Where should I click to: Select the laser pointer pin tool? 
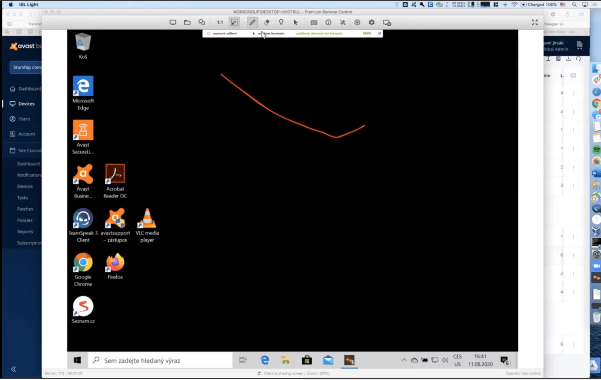281,23
